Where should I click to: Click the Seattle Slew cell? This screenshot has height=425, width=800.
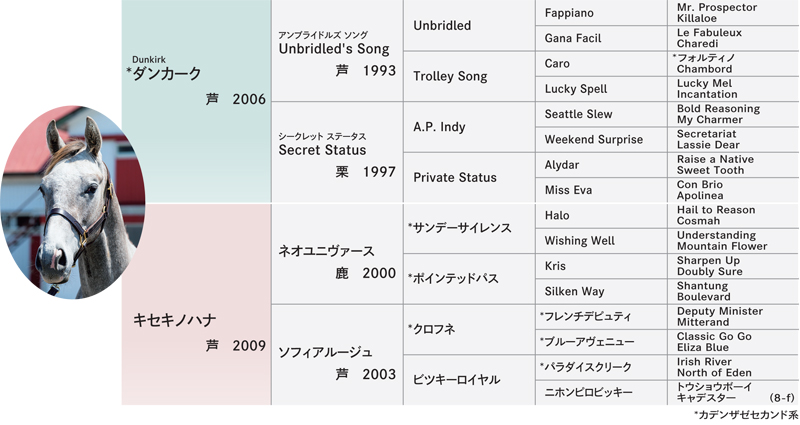[x=601, y=114]
